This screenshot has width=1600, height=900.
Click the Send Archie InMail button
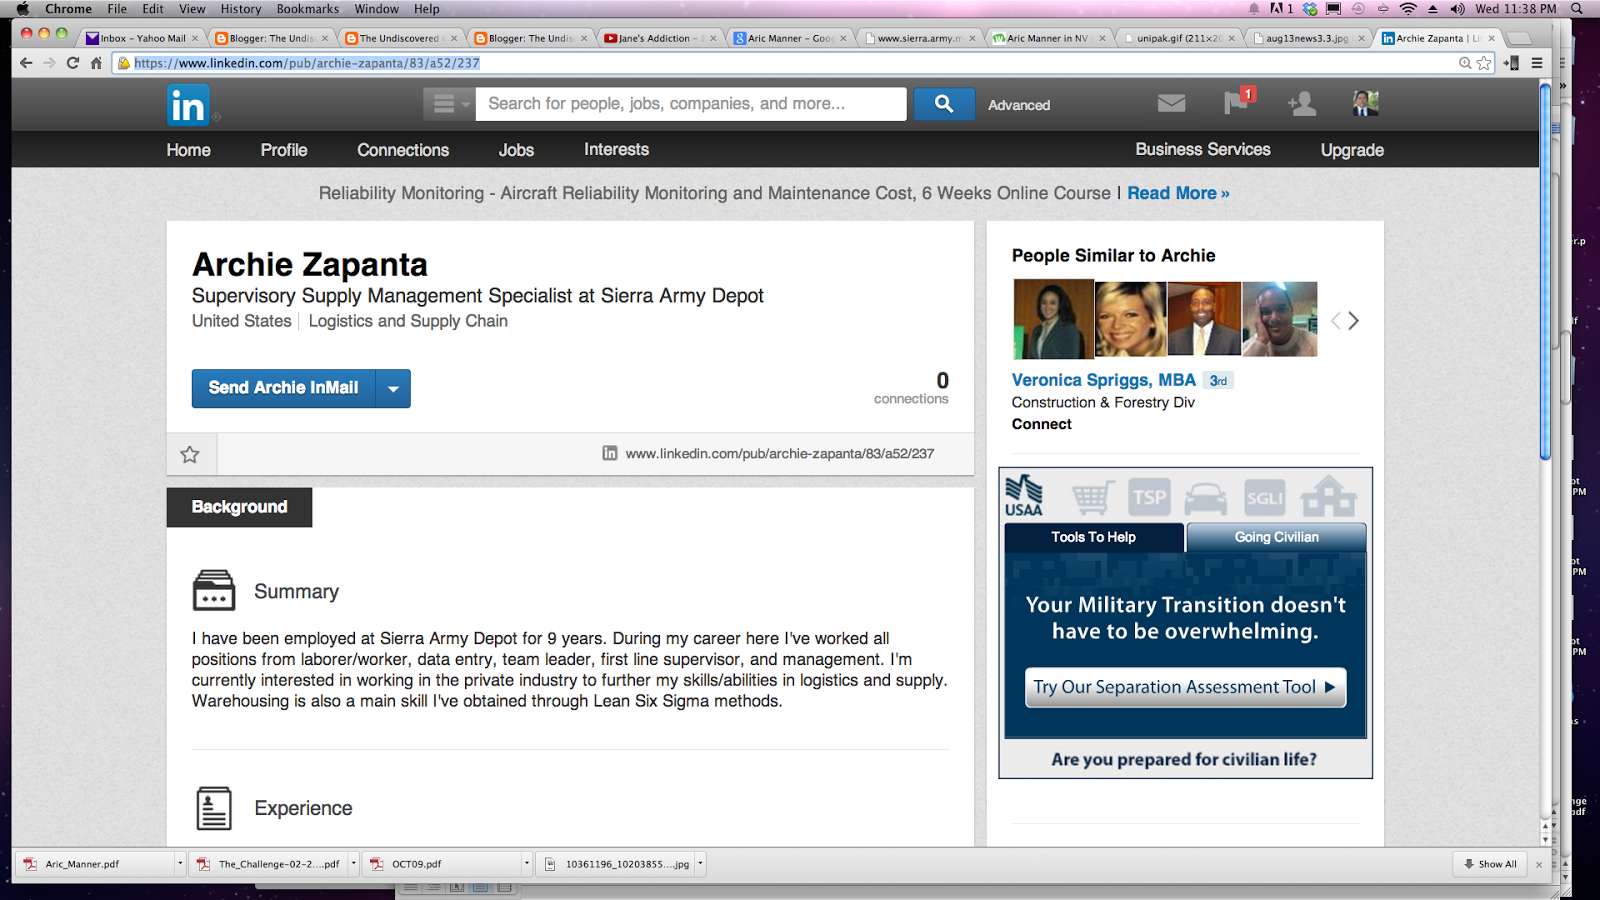[283, 388]
